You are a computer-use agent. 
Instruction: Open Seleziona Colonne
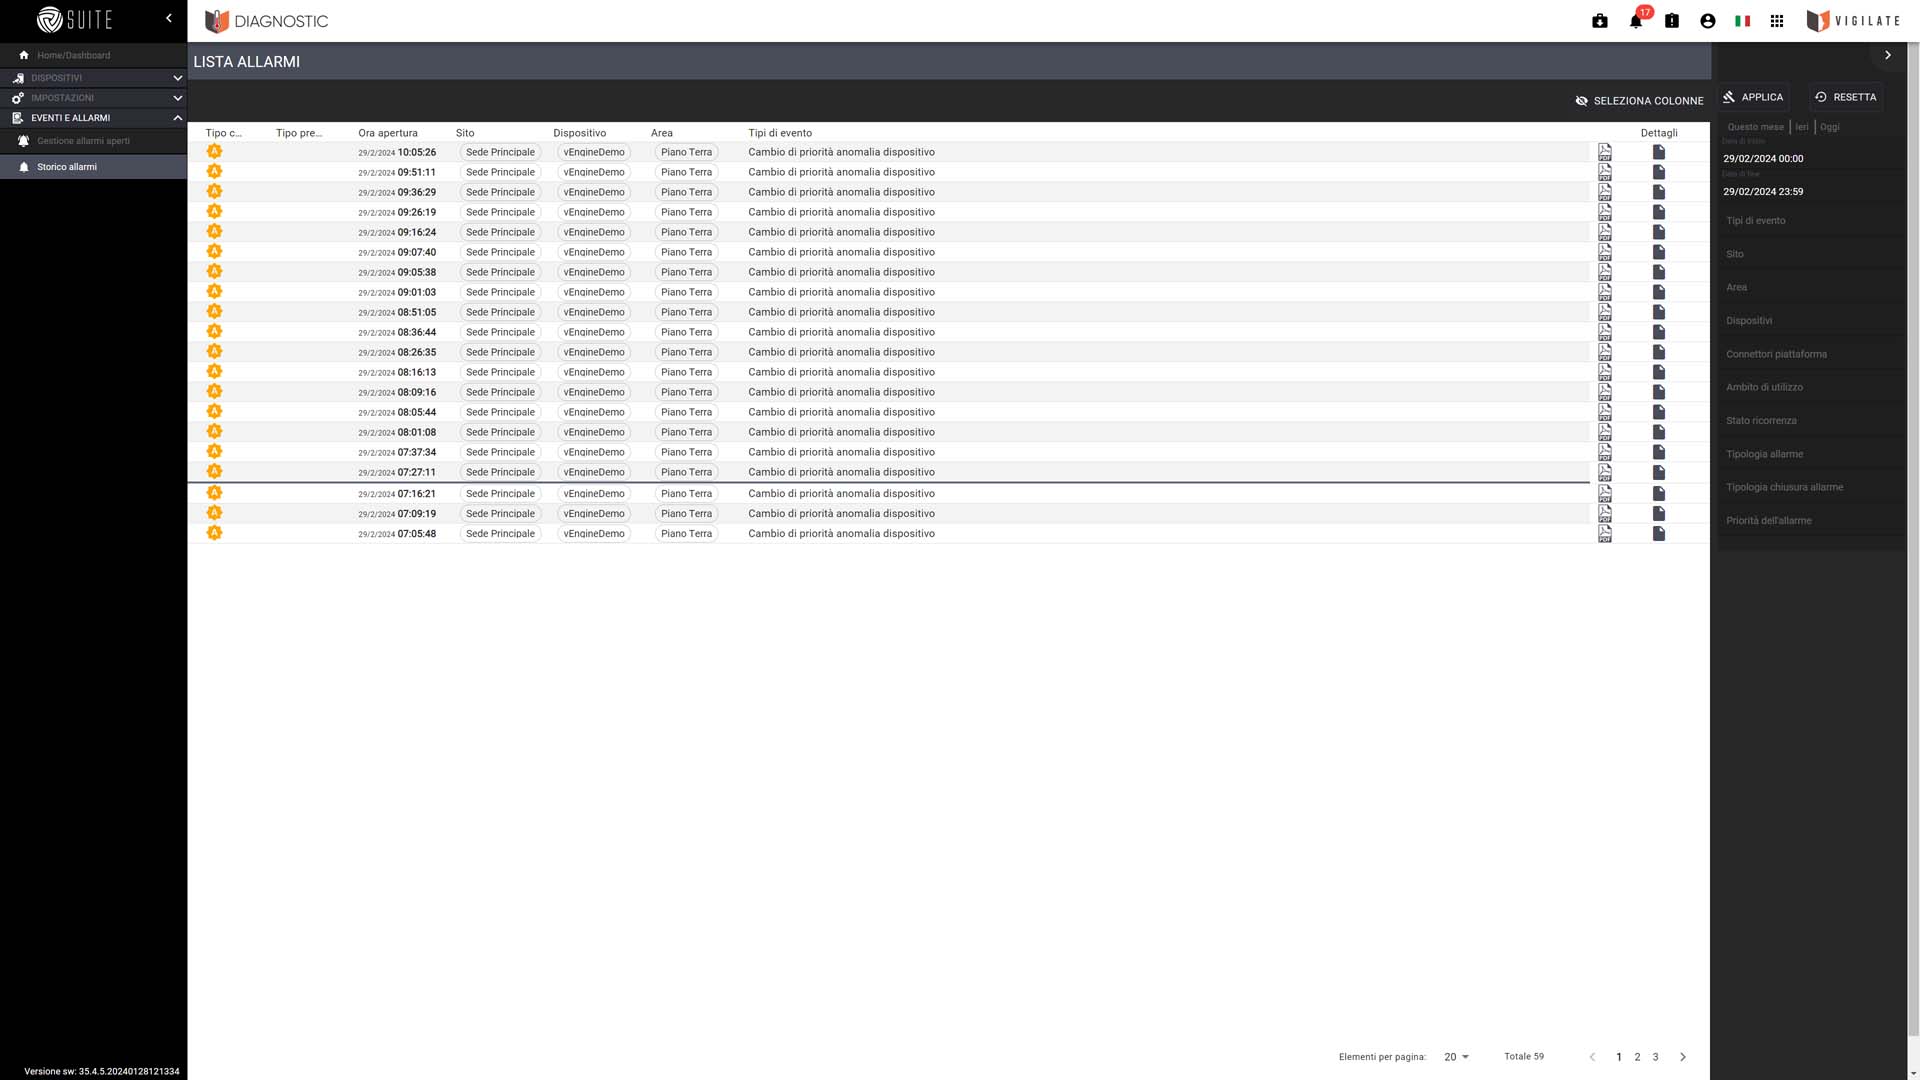tap(1639, 101)
